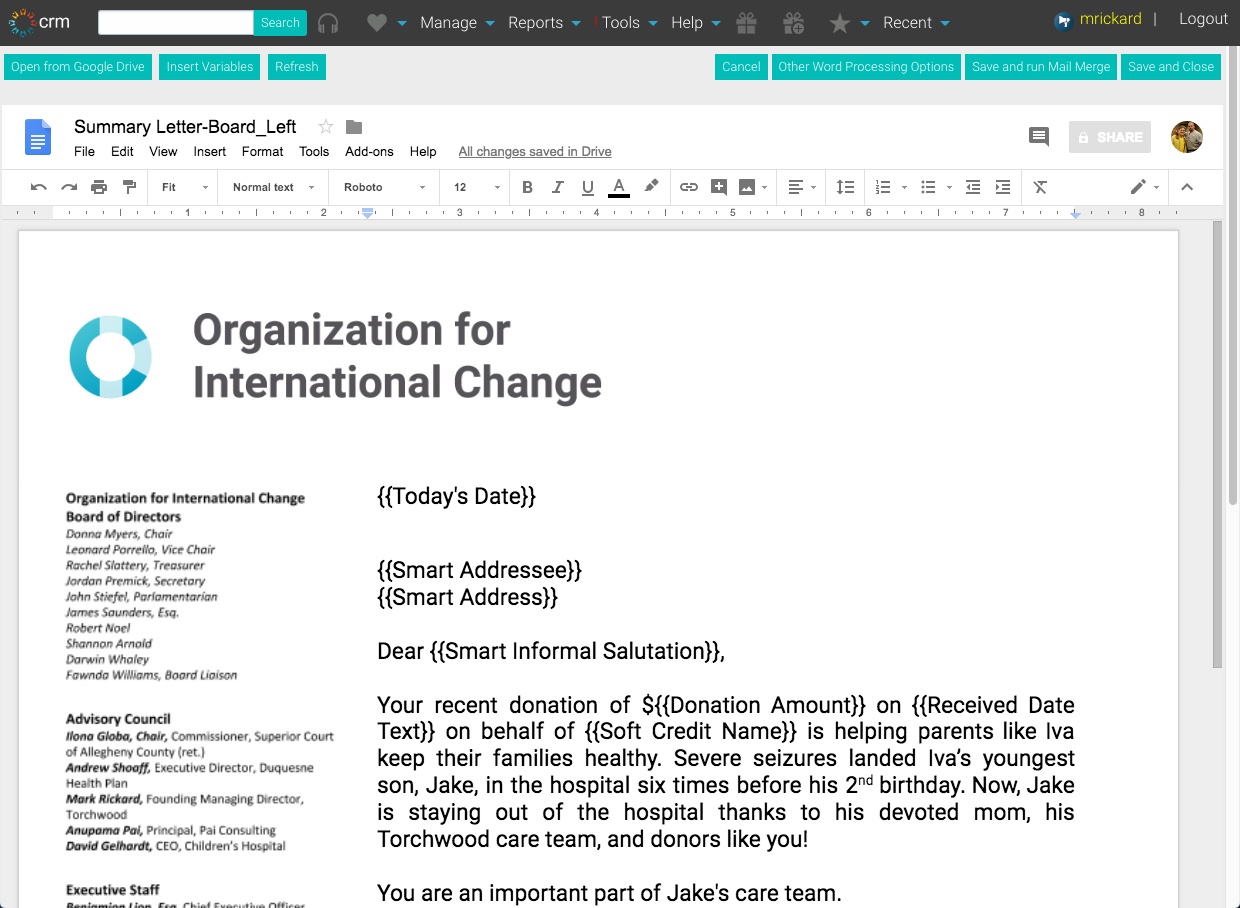Move document using folder icon
This screenshot has width=1240, height=908.
(354, 126)
